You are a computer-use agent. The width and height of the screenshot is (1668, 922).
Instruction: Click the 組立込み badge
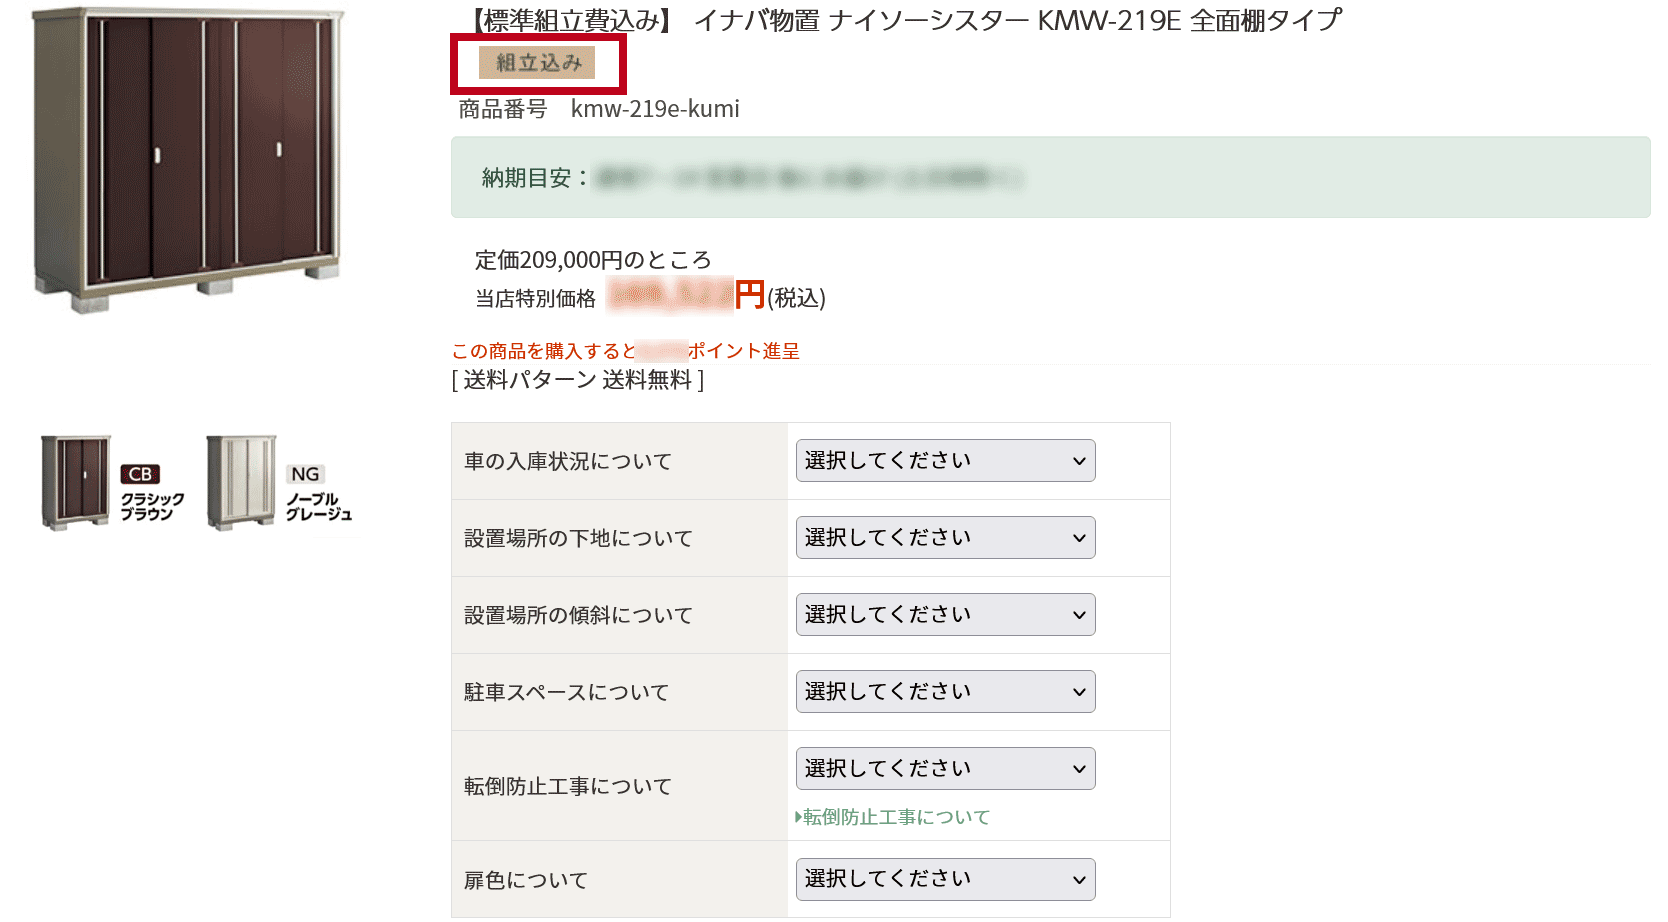pyautogui.click(x=537, y=62)
